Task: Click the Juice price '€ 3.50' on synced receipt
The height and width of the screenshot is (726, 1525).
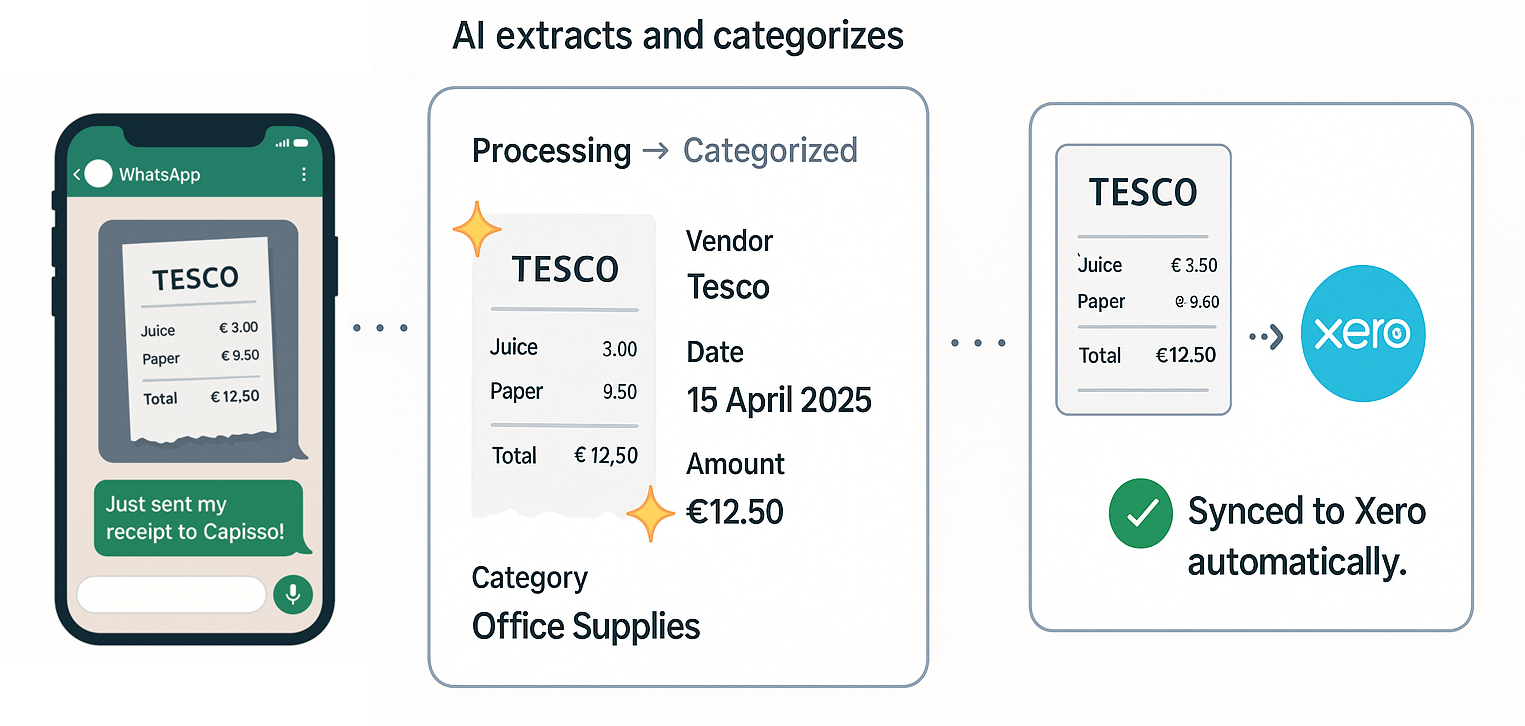Action: point(1194,266)
